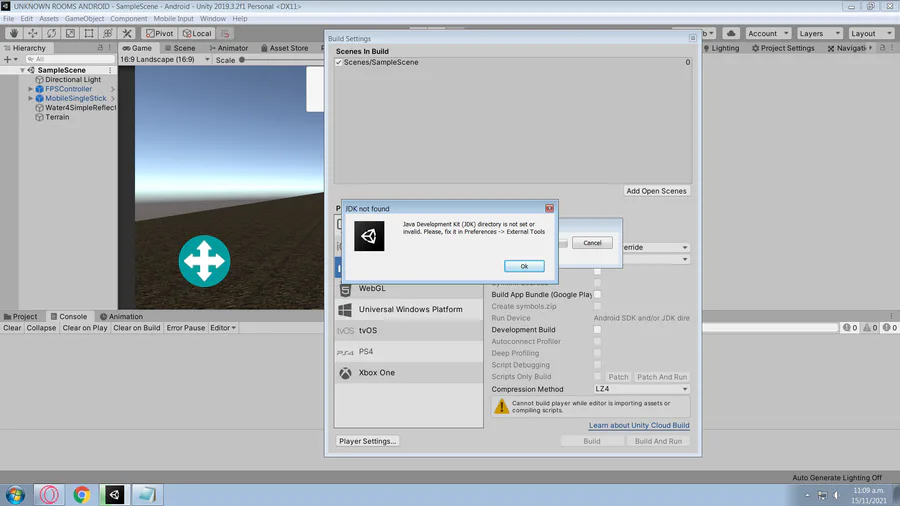Toggle Error Pause in Console

pyautogui.click(x=185, y=328)
